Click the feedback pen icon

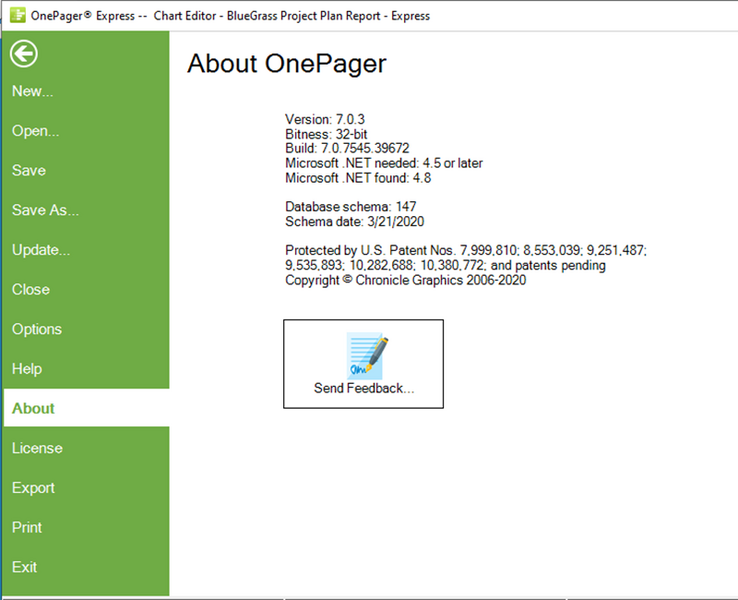tap(367, 356)
